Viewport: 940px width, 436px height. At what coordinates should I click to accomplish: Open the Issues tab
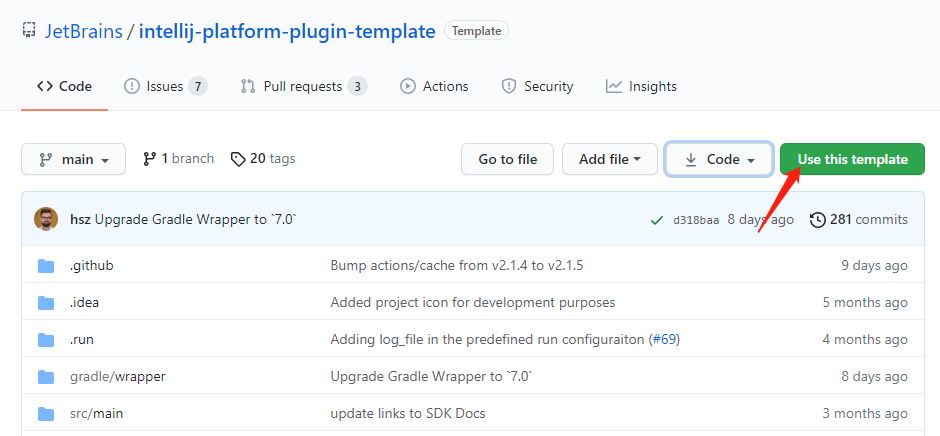coord(165,86)
